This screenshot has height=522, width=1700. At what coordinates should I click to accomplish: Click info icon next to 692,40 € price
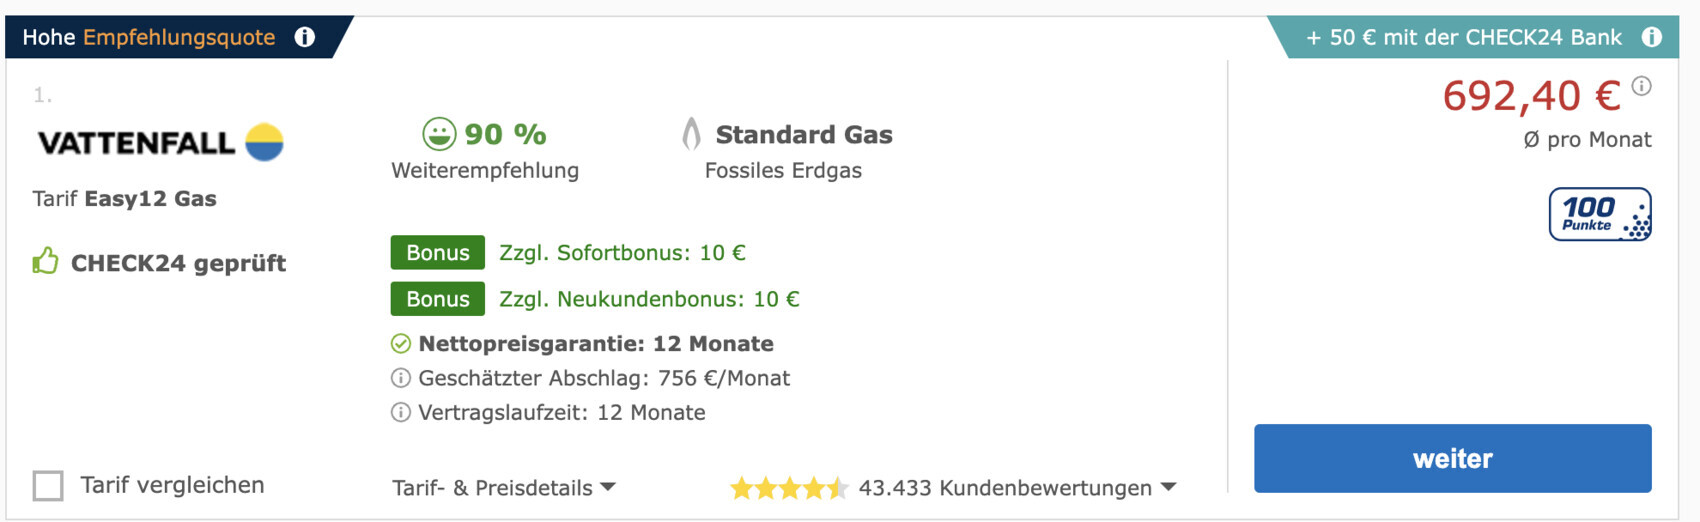click(1641, 86)
